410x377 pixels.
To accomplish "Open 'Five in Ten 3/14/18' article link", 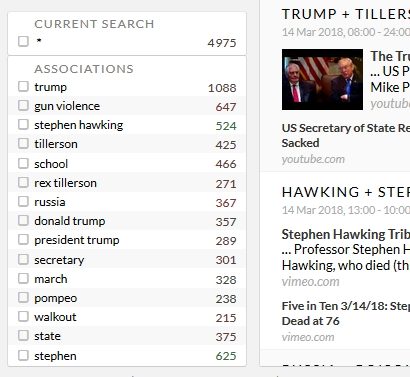I will point(346,313).
